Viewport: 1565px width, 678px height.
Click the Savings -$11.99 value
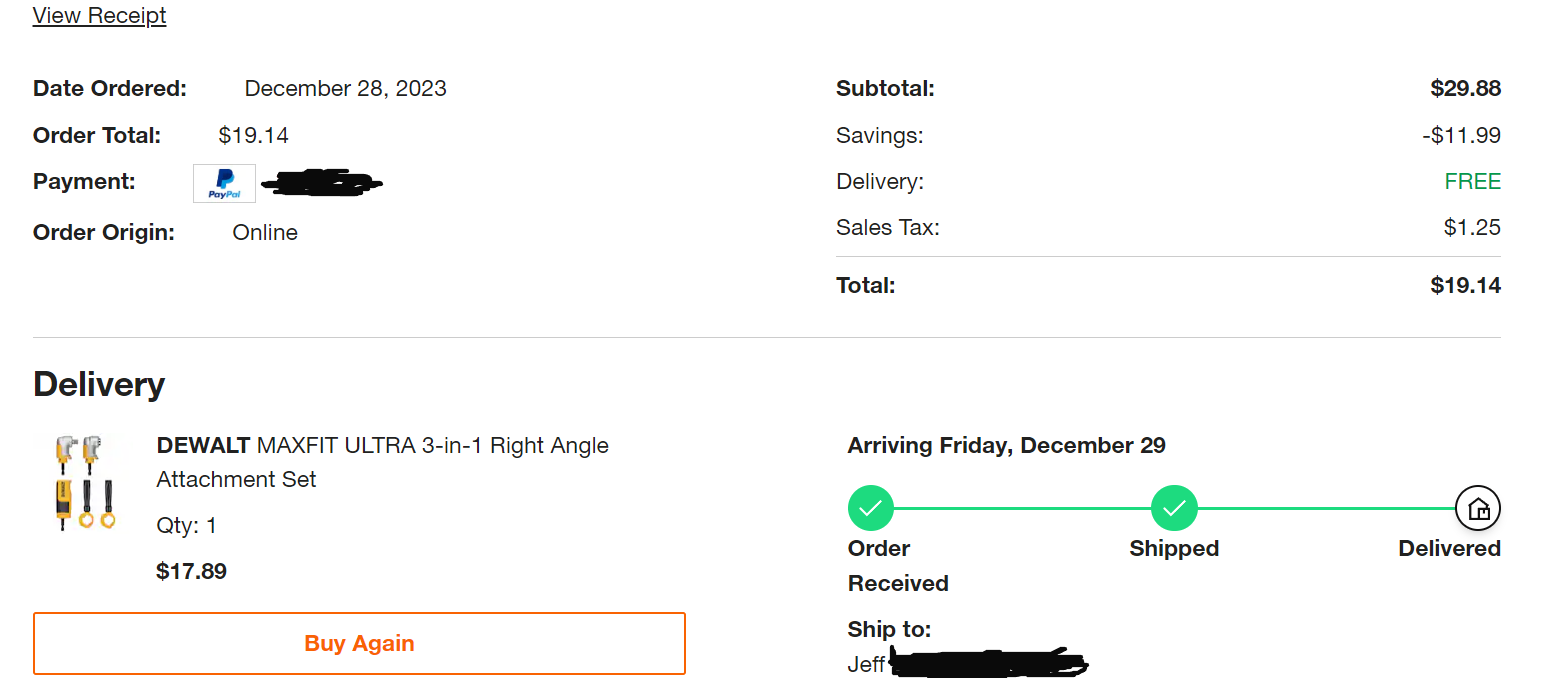coord(1461,135)
